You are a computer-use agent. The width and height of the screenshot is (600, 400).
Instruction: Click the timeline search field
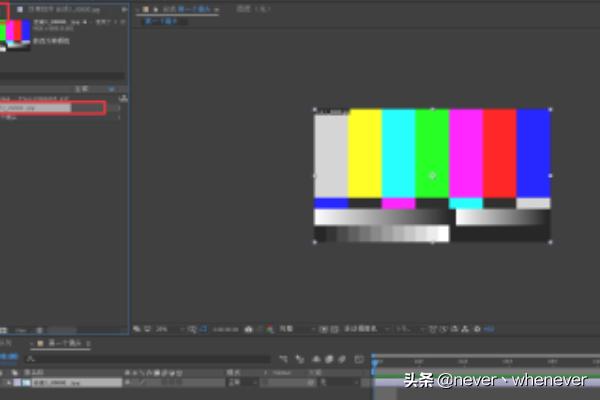(150, 358)
